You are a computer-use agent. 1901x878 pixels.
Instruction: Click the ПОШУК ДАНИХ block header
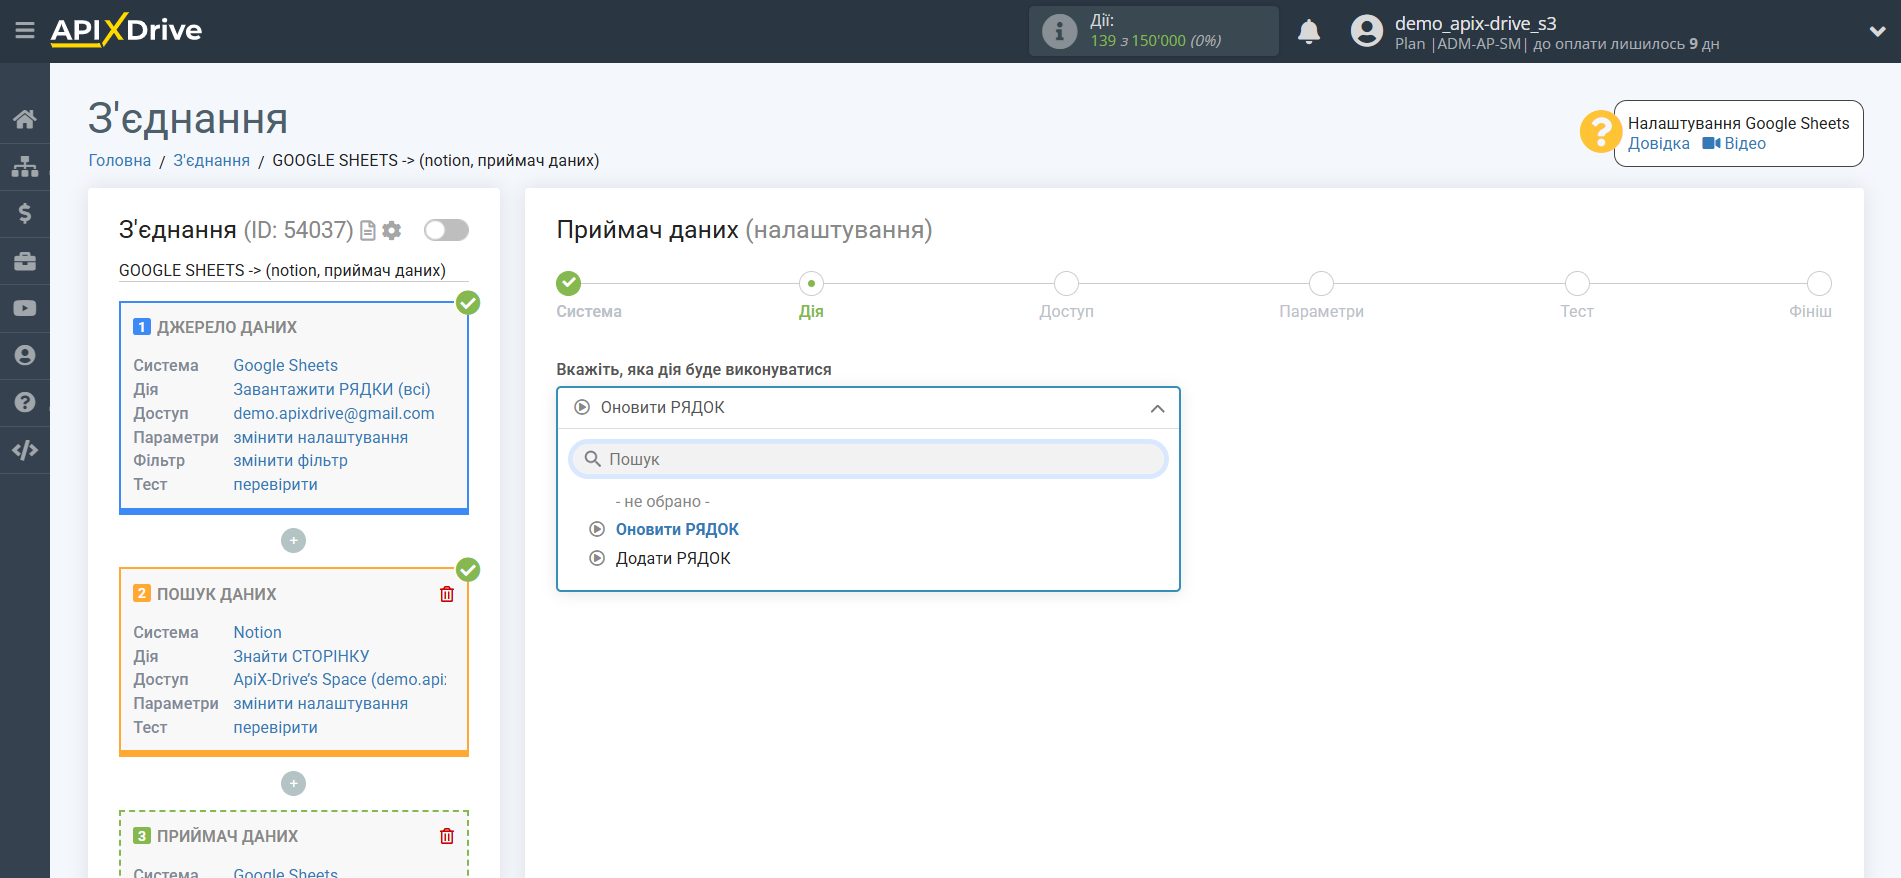tap(217, 594)
